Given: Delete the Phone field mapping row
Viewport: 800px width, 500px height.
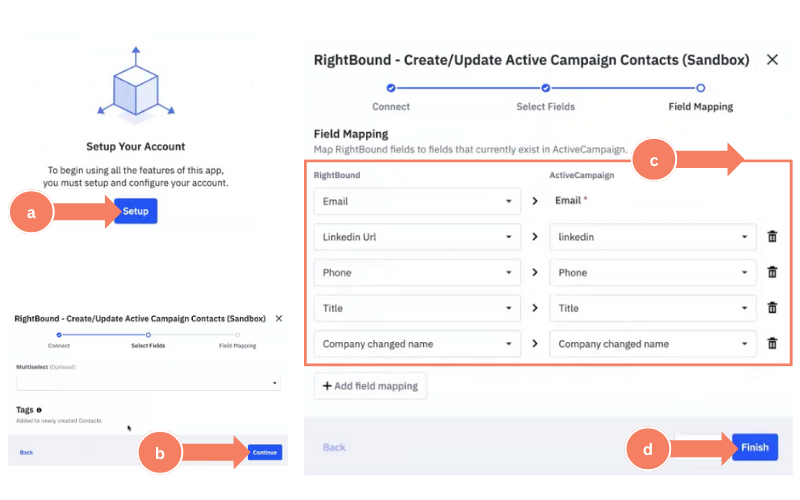Looking at the screenshot, I should coord(772,272).
